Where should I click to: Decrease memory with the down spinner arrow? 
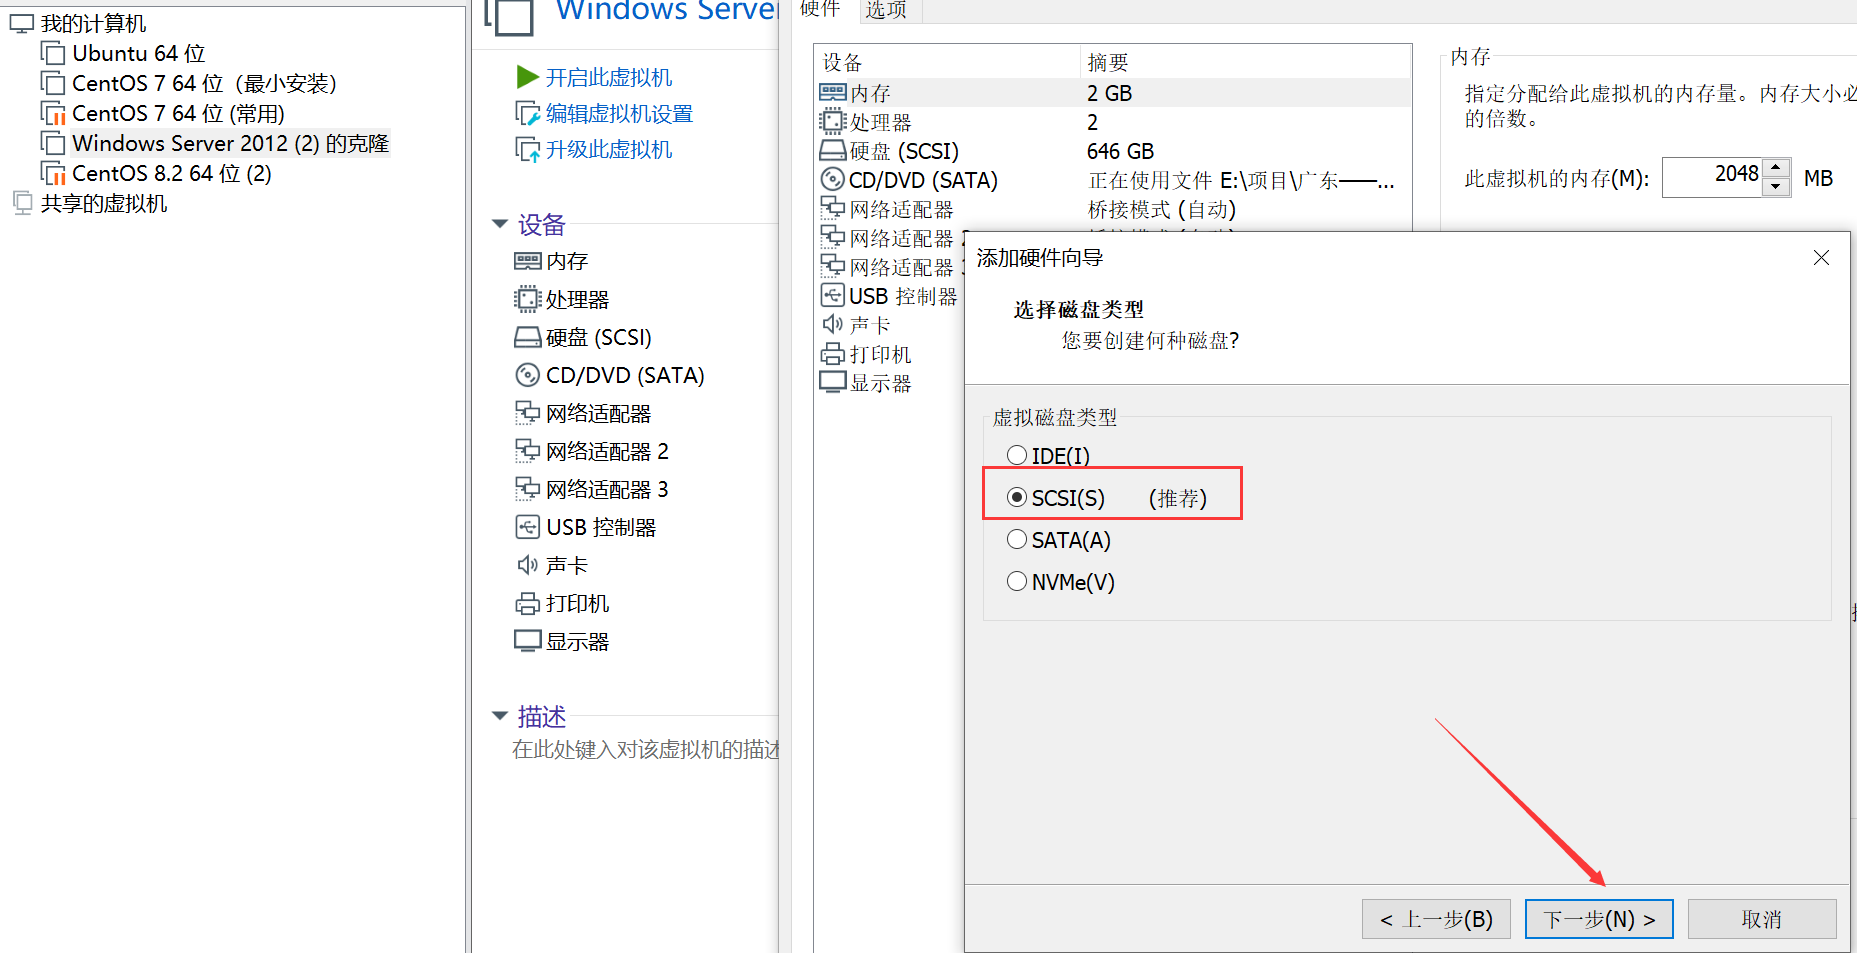coord(1776,187)
